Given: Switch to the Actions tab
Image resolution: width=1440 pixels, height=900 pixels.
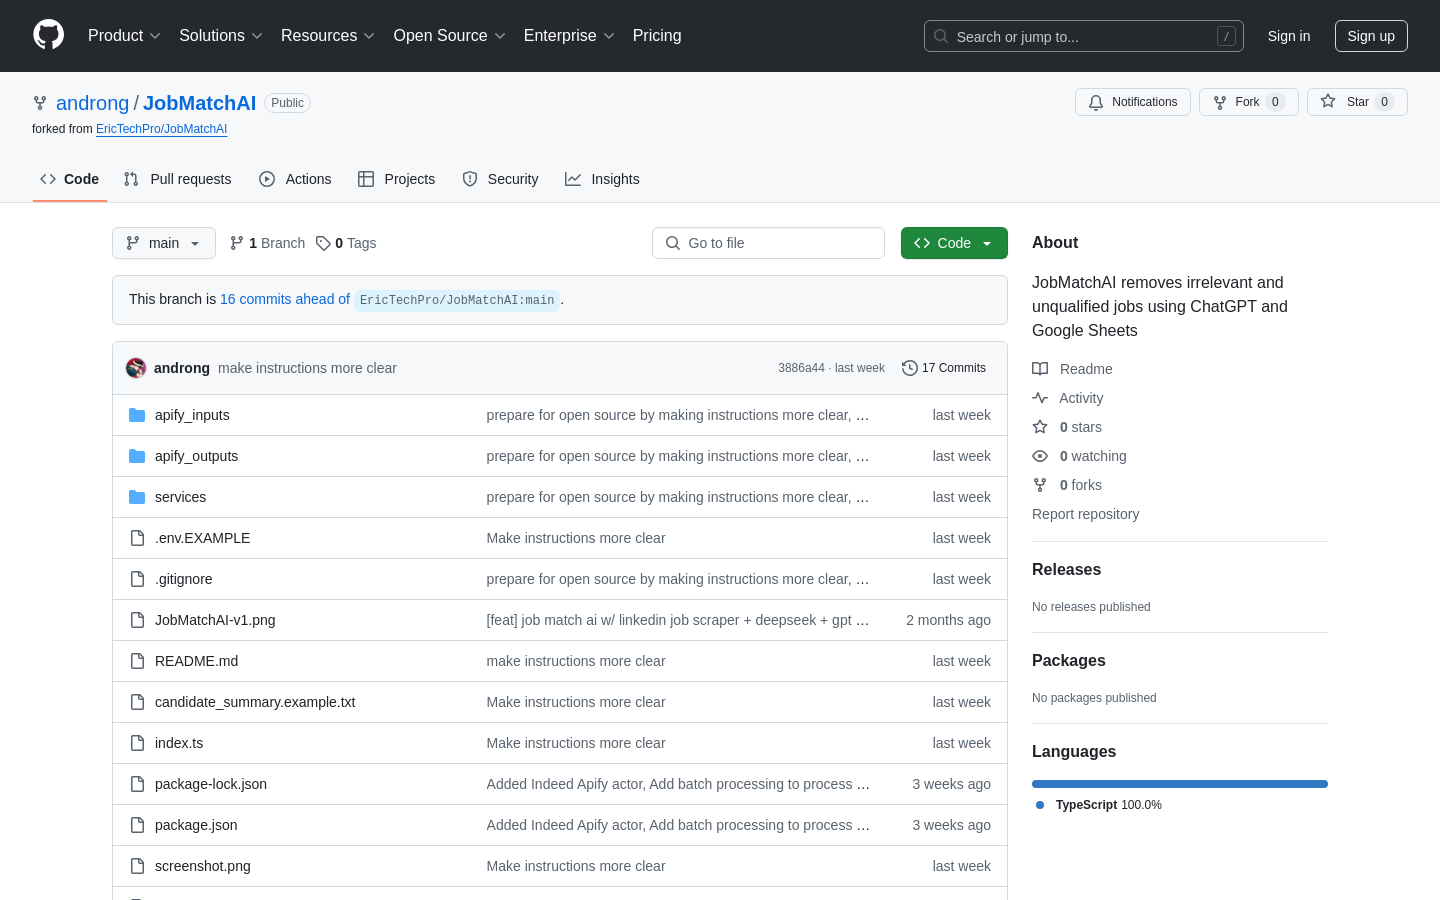Looking at the screenshot, I should tap(295, 179).
